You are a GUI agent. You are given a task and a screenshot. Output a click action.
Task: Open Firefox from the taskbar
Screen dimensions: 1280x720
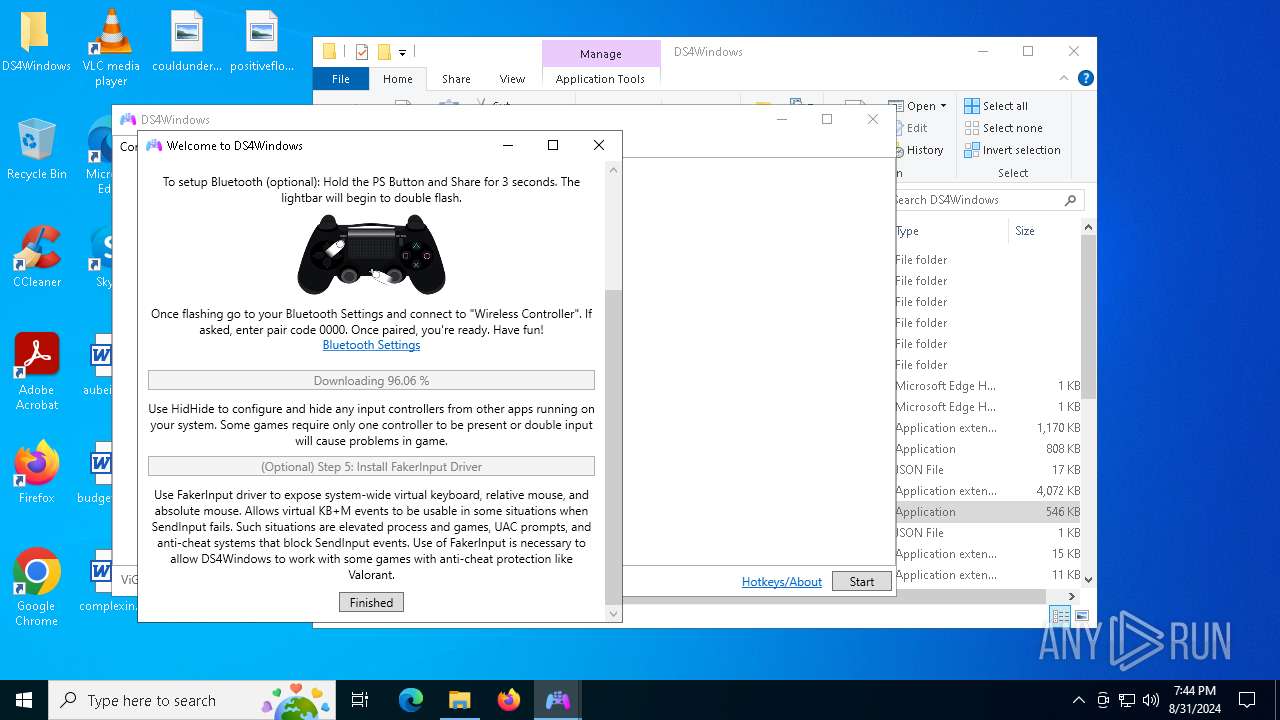click(508, 700)
